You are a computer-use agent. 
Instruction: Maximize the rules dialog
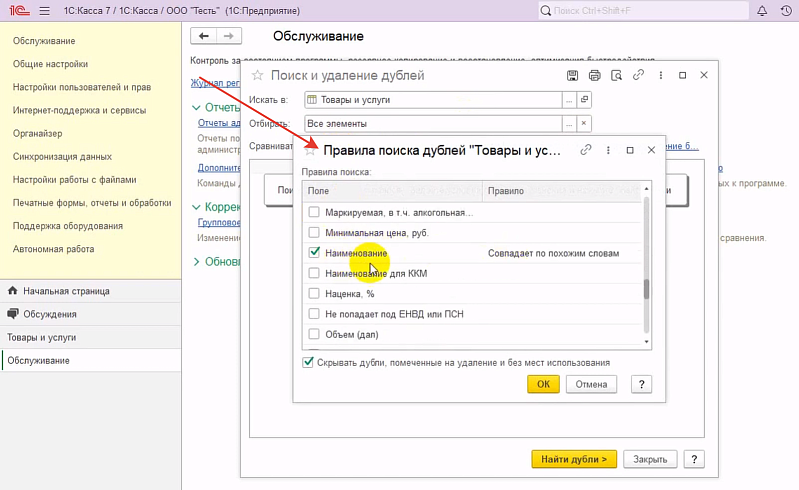click(x=630, y=150)
